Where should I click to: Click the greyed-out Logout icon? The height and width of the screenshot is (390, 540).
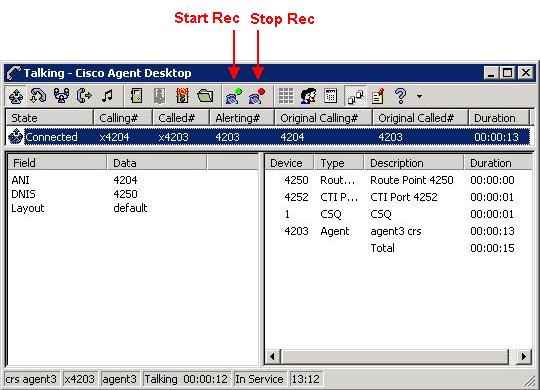pos(159,96)
